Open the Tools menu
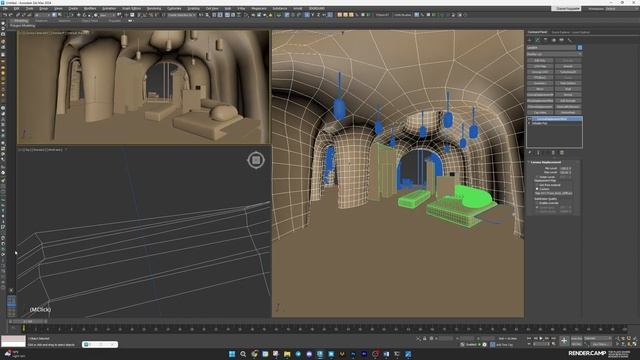The image size is (640, 360). click(29, 8)
